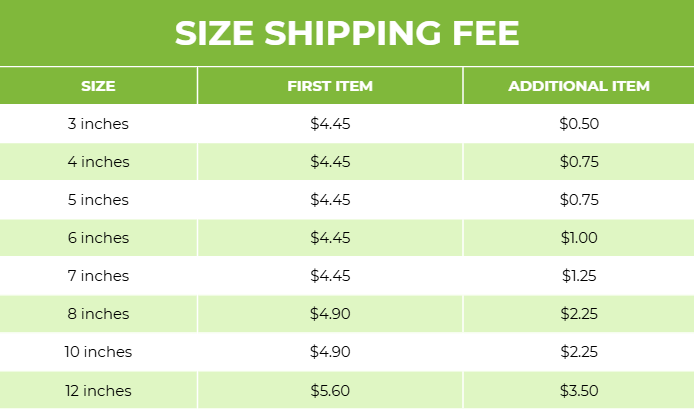Click first item fee for 8 inches
Viewport: 694px width, 409px height.
click(330, 314)
